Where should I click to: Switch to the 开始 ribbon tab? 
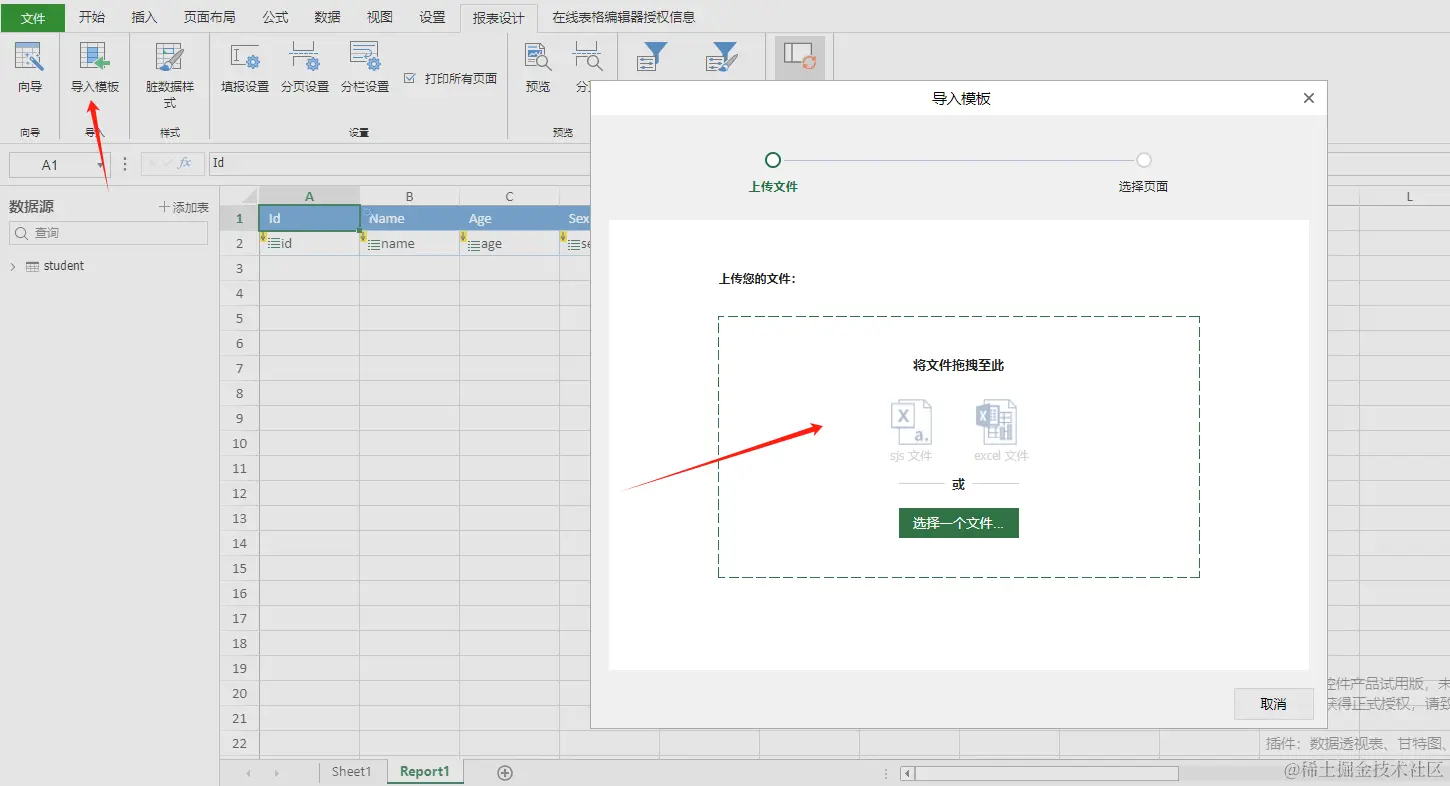(92, 17)
